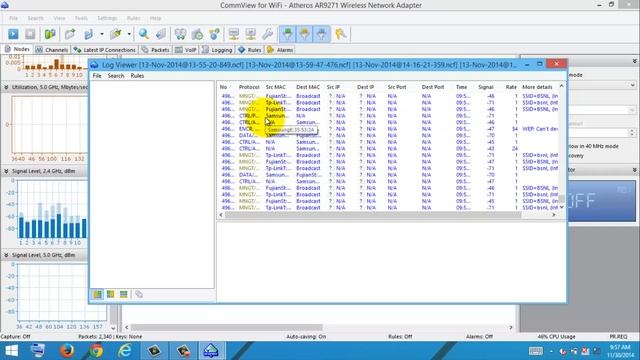Screen dimensions: 640x360
Task: Launch Internet Explorer from the taskbar
Action: point(125,351)
